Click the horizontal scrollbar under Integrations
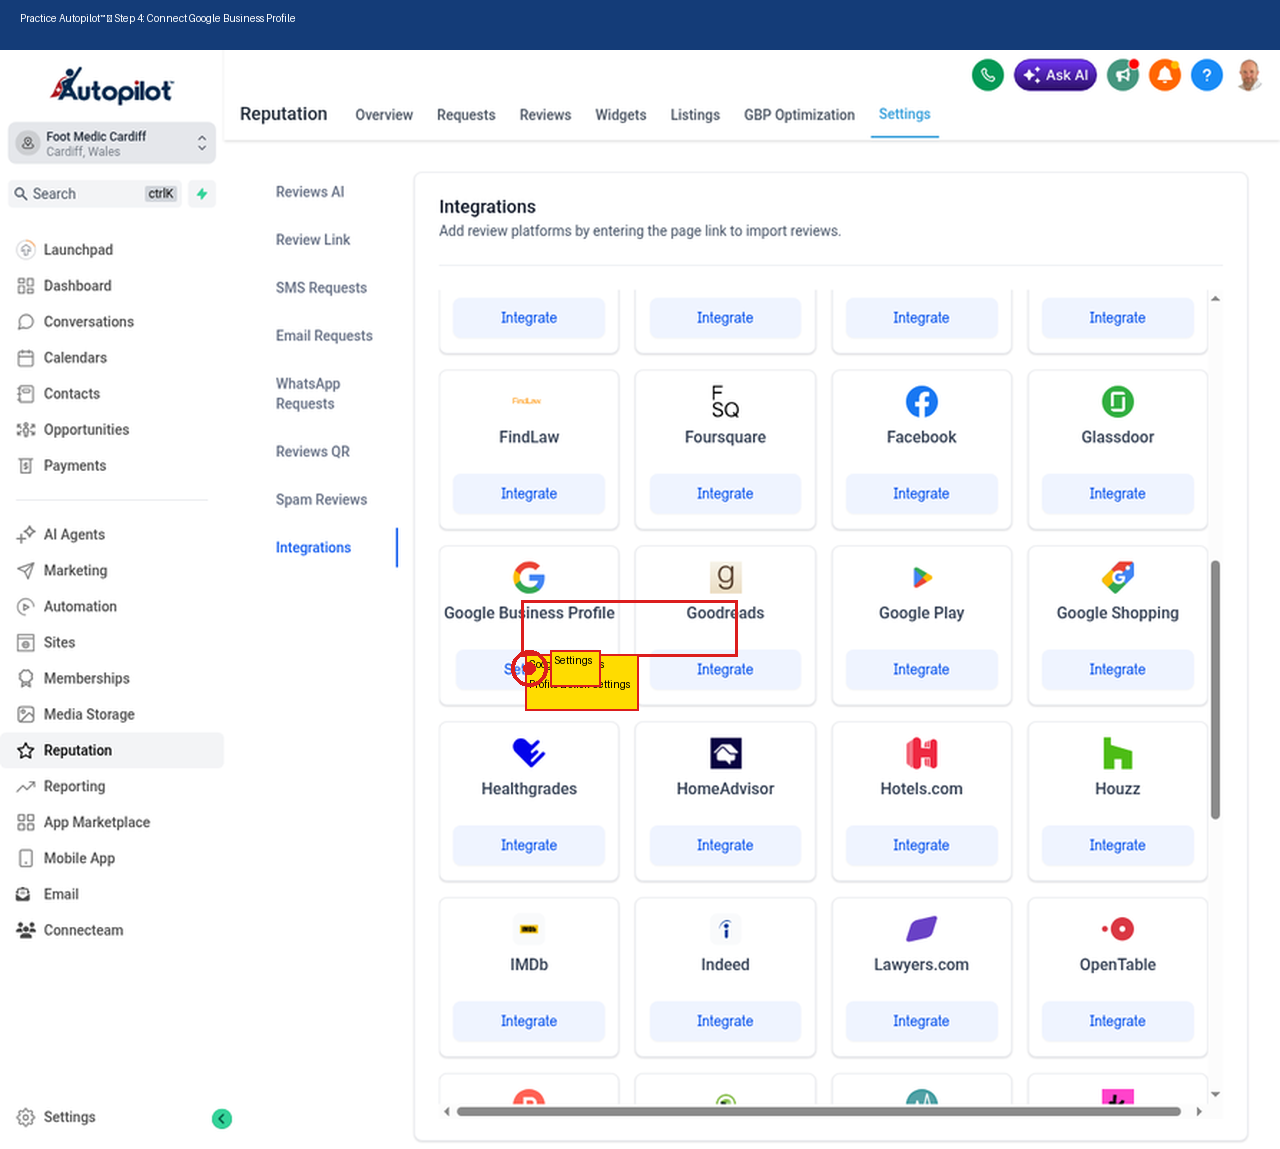 [x=819, y=1111]
